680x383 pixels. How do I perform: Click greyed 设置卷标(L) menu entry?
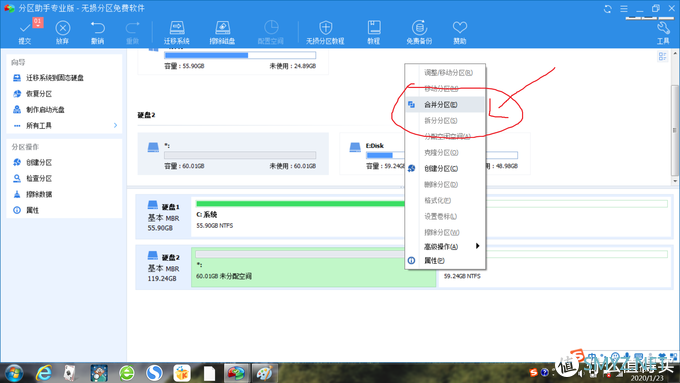pyautogui.click(x=445, y=216)
